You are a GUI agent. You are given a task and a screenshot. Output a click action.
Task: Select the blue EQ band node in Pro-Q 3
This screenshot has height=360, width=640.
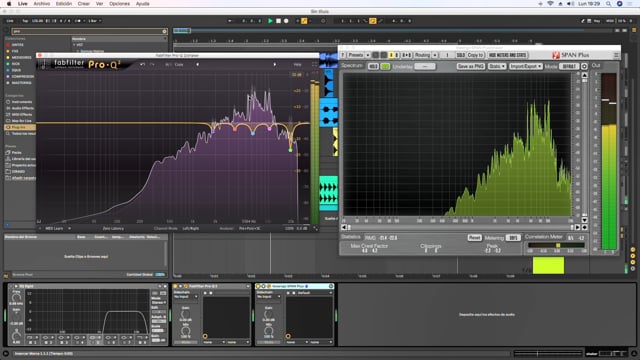[253, 133]
